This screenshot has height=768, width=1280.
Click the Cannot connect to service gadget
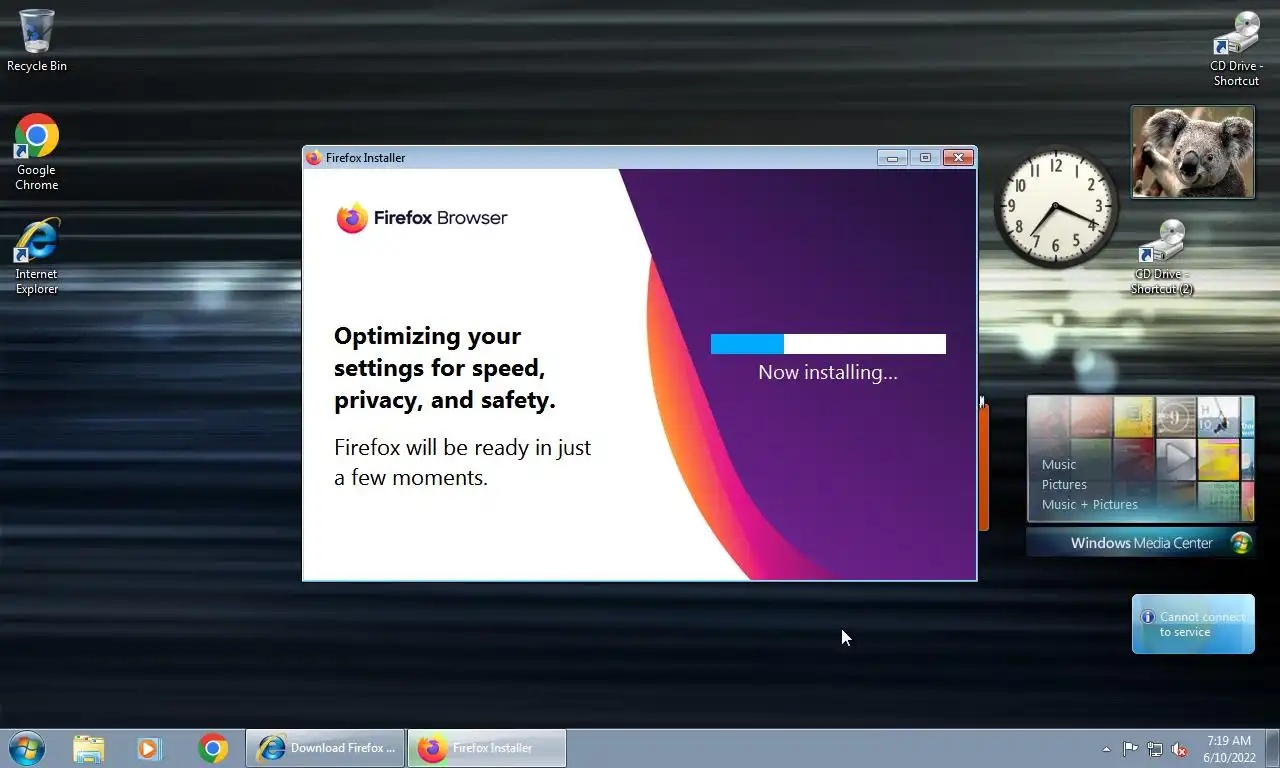(x=1193, y=624)
